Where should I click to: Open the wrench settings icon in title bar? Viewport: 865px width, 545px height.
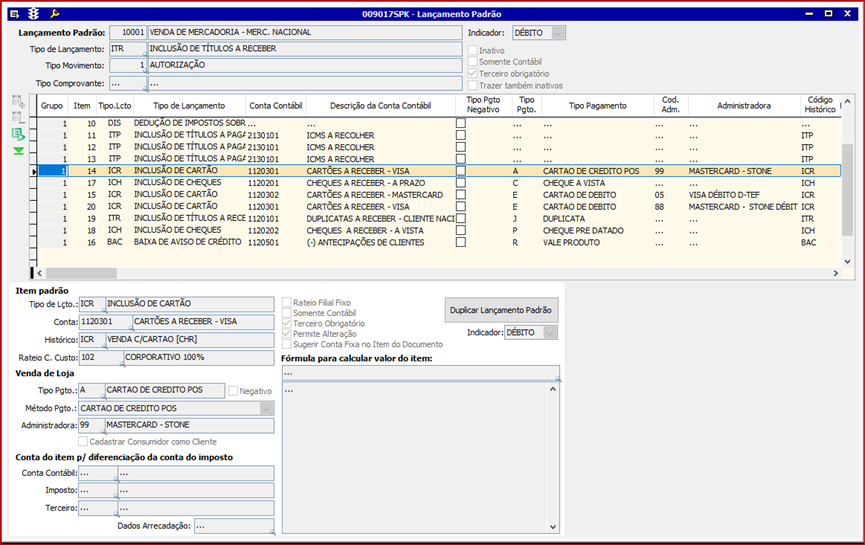(x=54, y=14)
